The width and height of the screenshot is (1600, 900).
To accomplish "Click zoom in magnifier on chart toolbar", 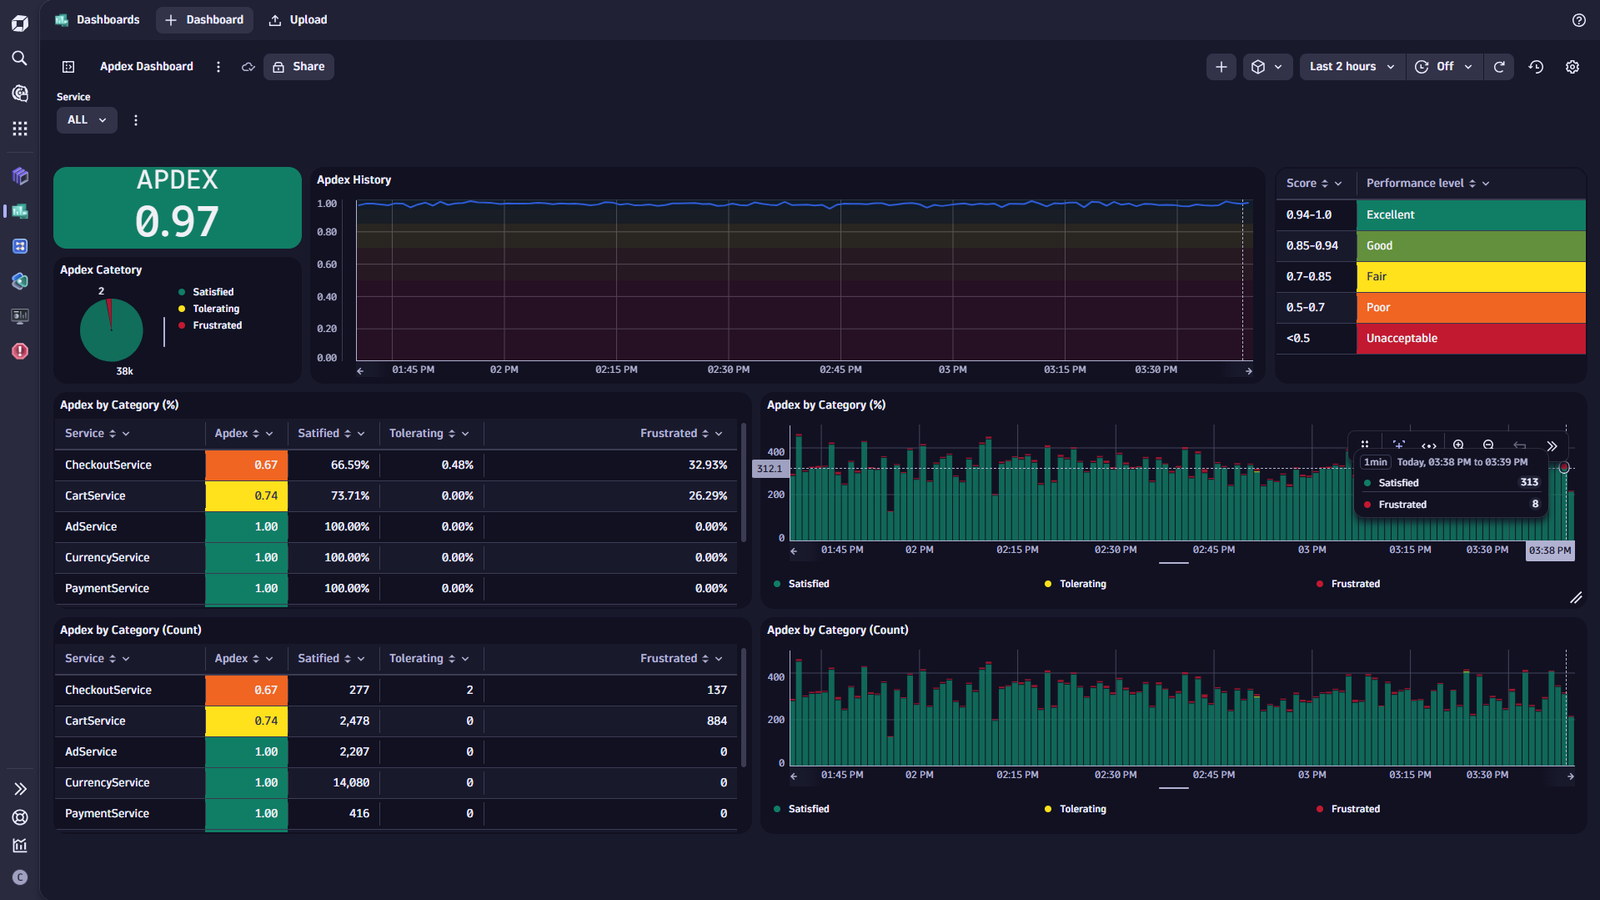I will click(x=1459, y=445).
